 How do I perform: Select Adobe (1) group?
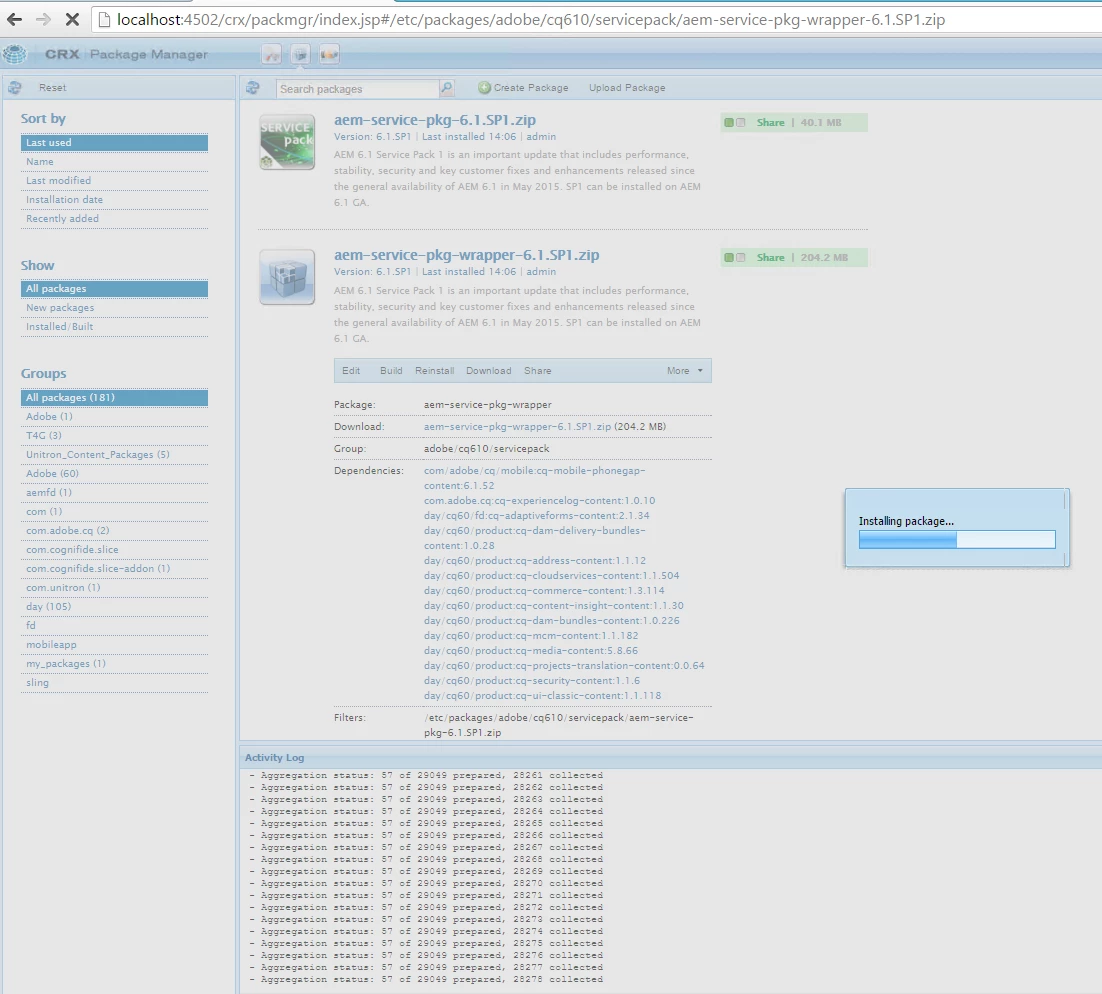[115, 417]
